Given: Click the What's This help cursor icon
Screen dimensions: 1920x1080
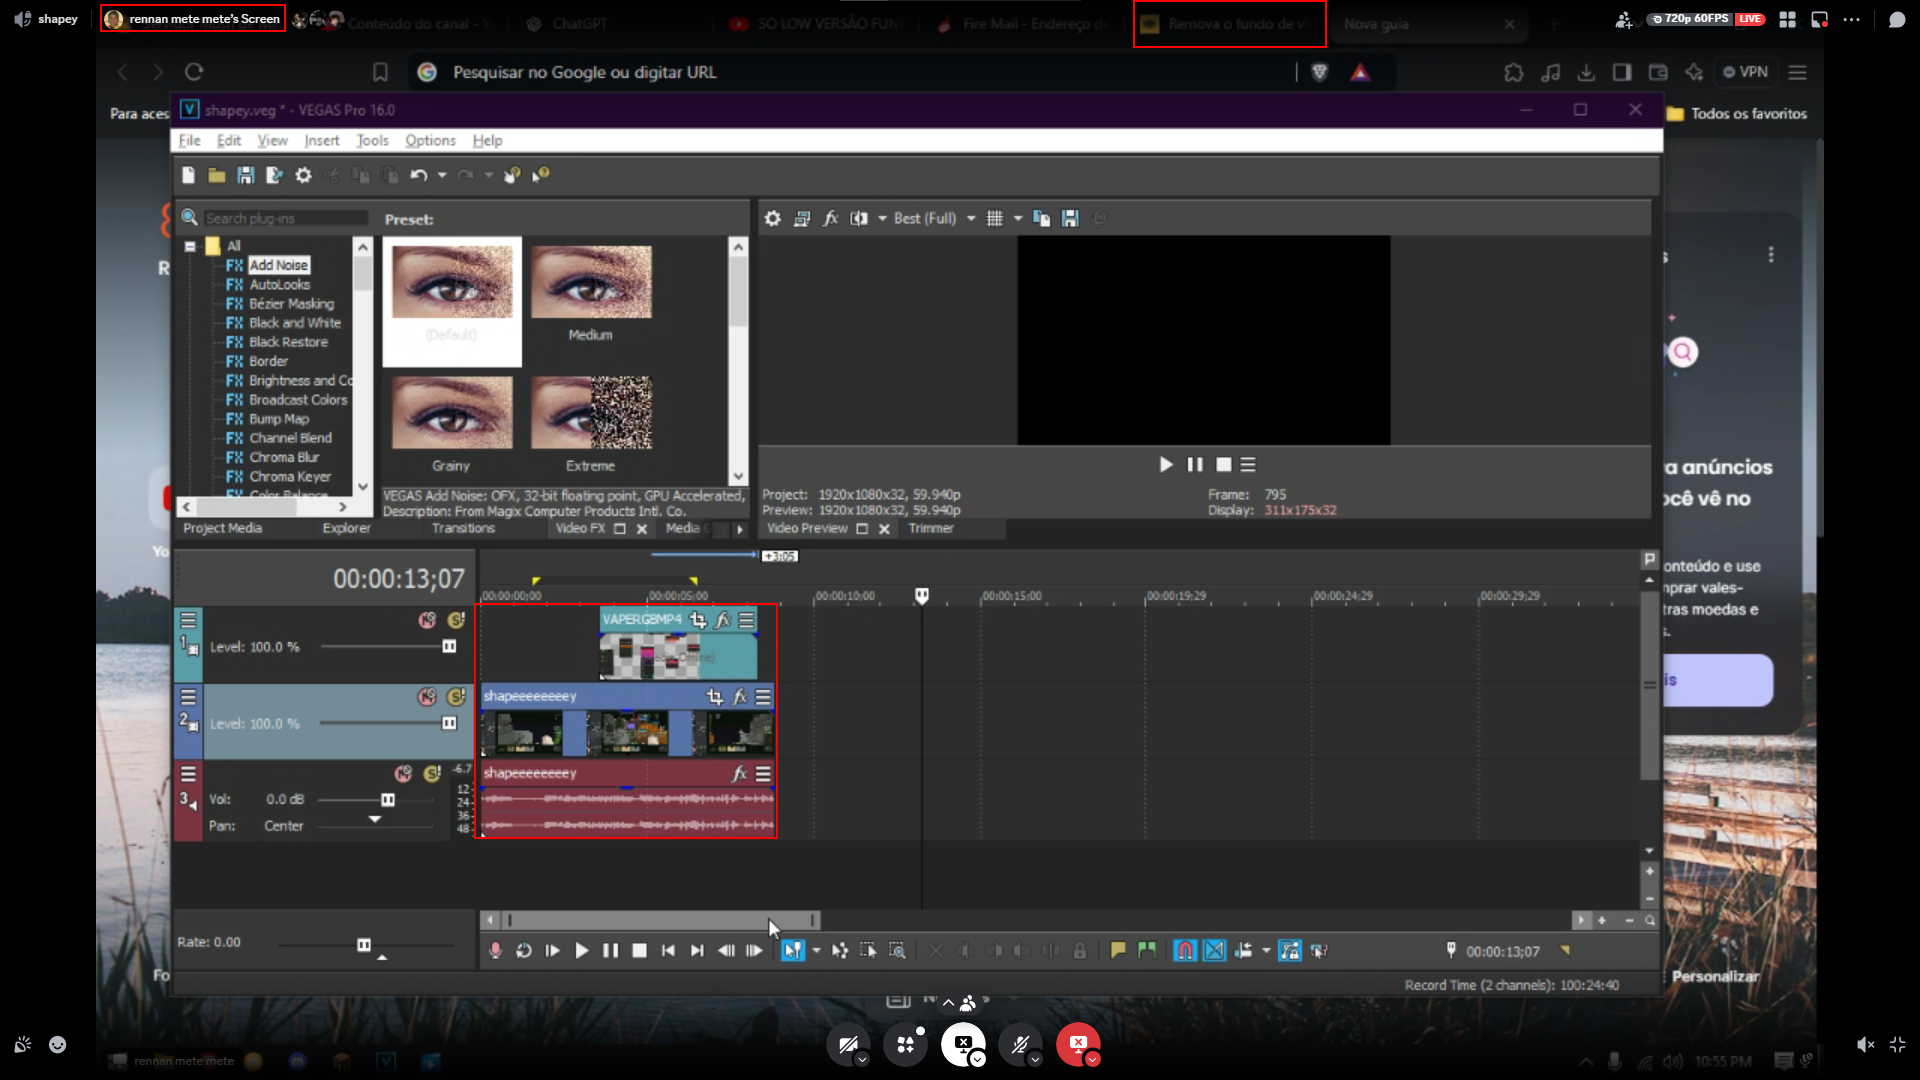Looking at the screenshot, I should pyautogui.click(x=540, y=175).
